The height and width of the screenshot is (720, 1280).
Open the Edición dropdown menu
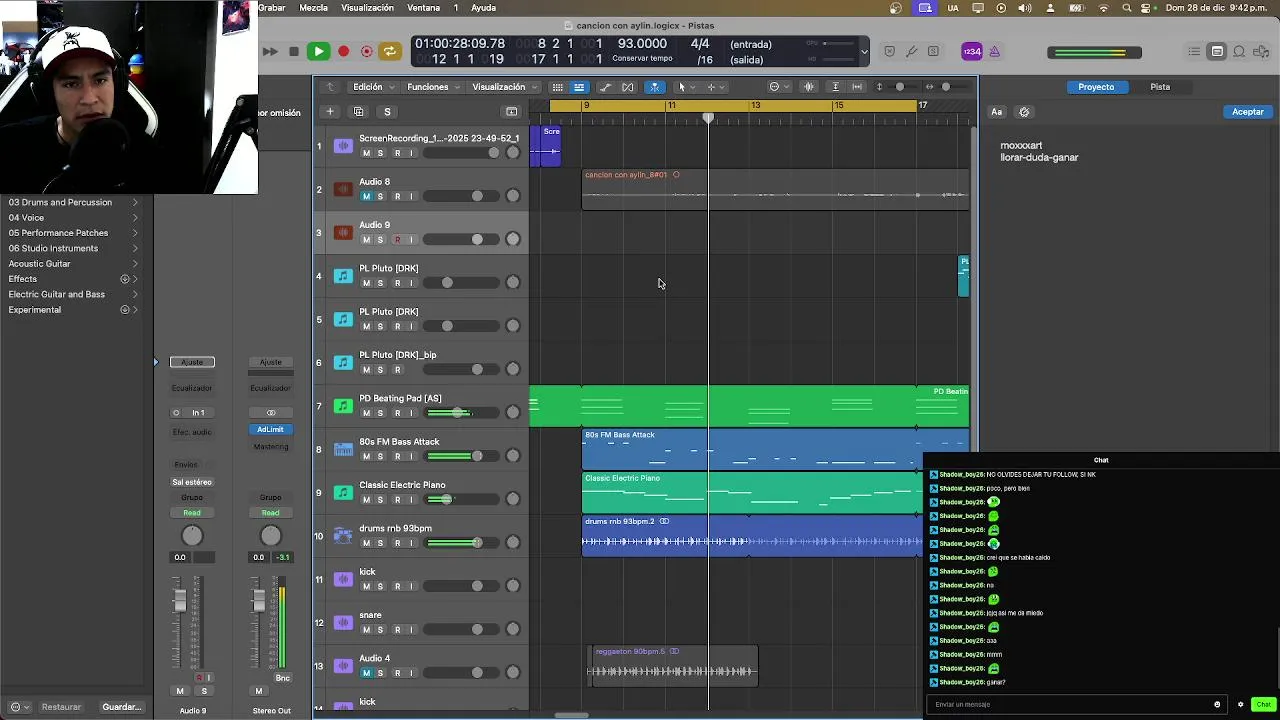373,87
